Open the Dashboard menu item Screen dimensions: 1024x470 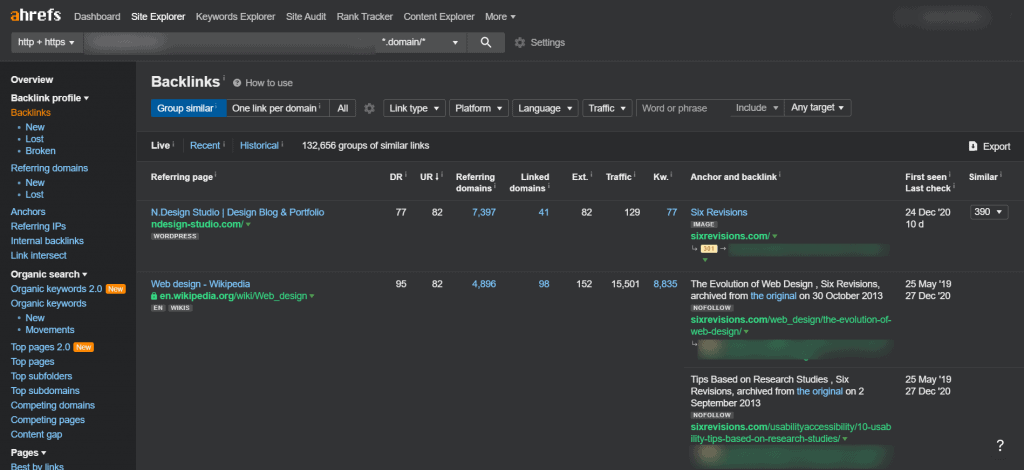tap(97, 16)
